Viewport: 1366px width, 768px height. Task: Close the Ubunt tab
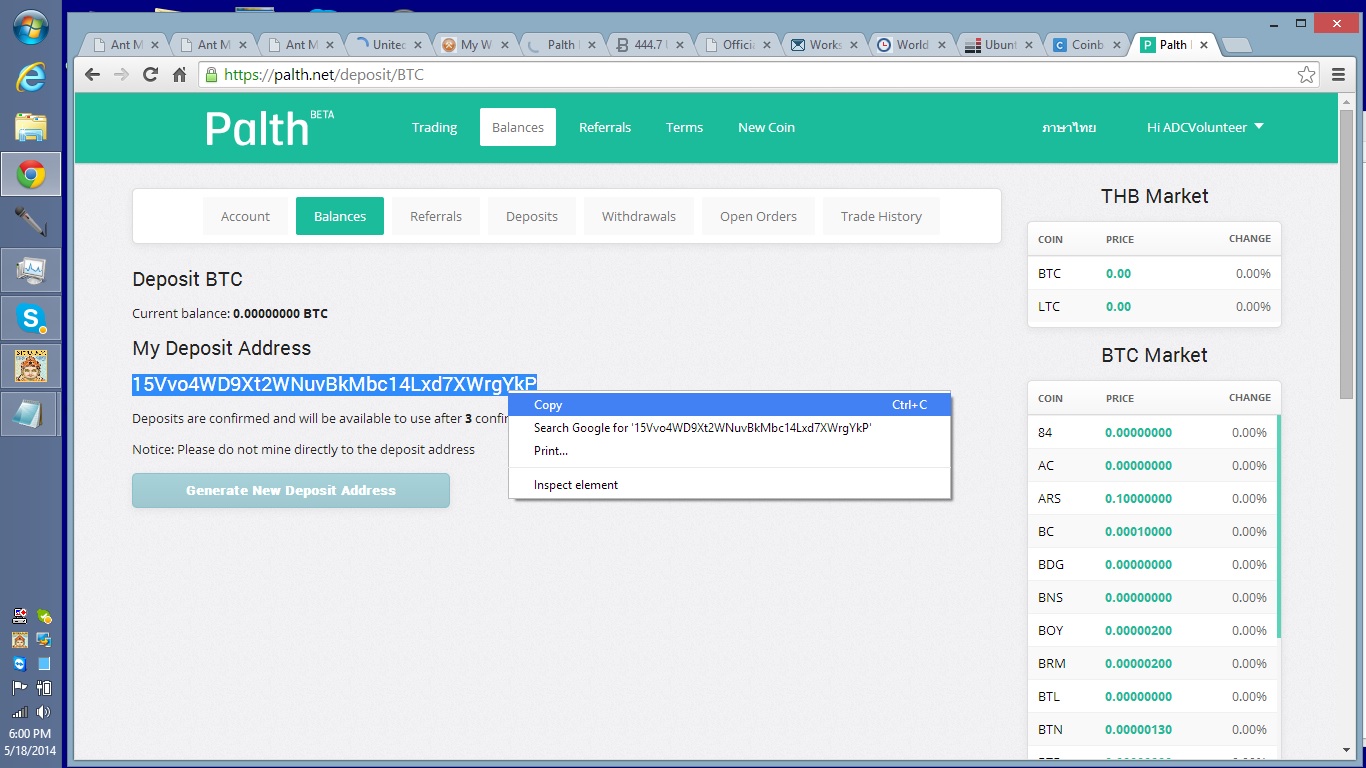pyautogui.click(x=1029, y=45)
